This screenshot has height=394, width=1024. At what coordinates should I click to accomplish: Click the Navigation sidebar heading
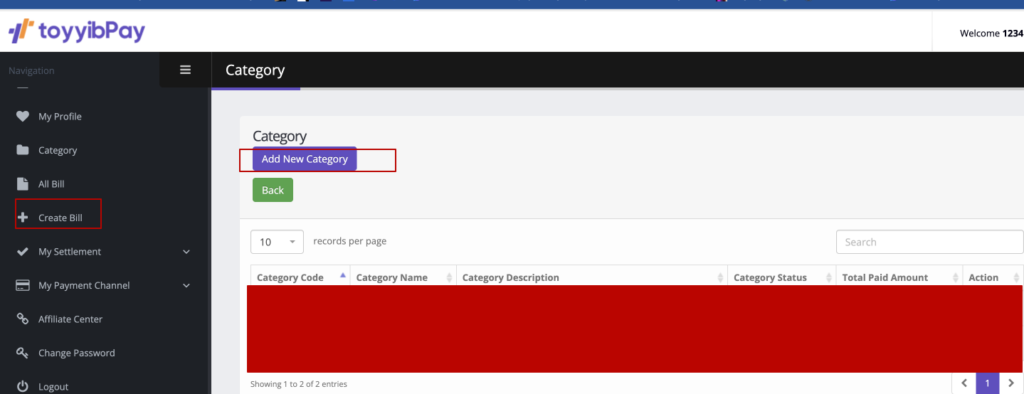pyautogui.click(x=31, y=71)
